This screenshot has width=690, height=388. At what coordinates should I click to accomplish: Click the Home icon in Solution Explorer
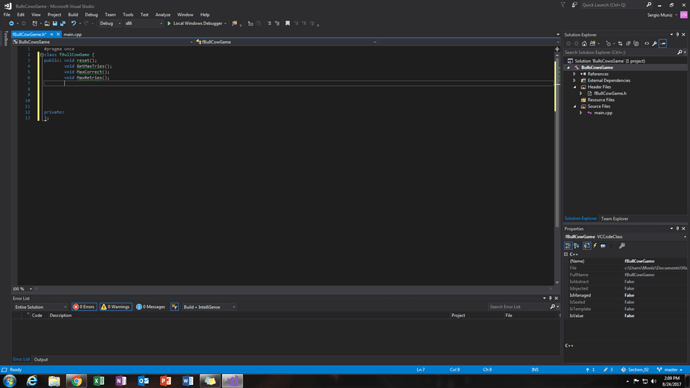(584, 44)
